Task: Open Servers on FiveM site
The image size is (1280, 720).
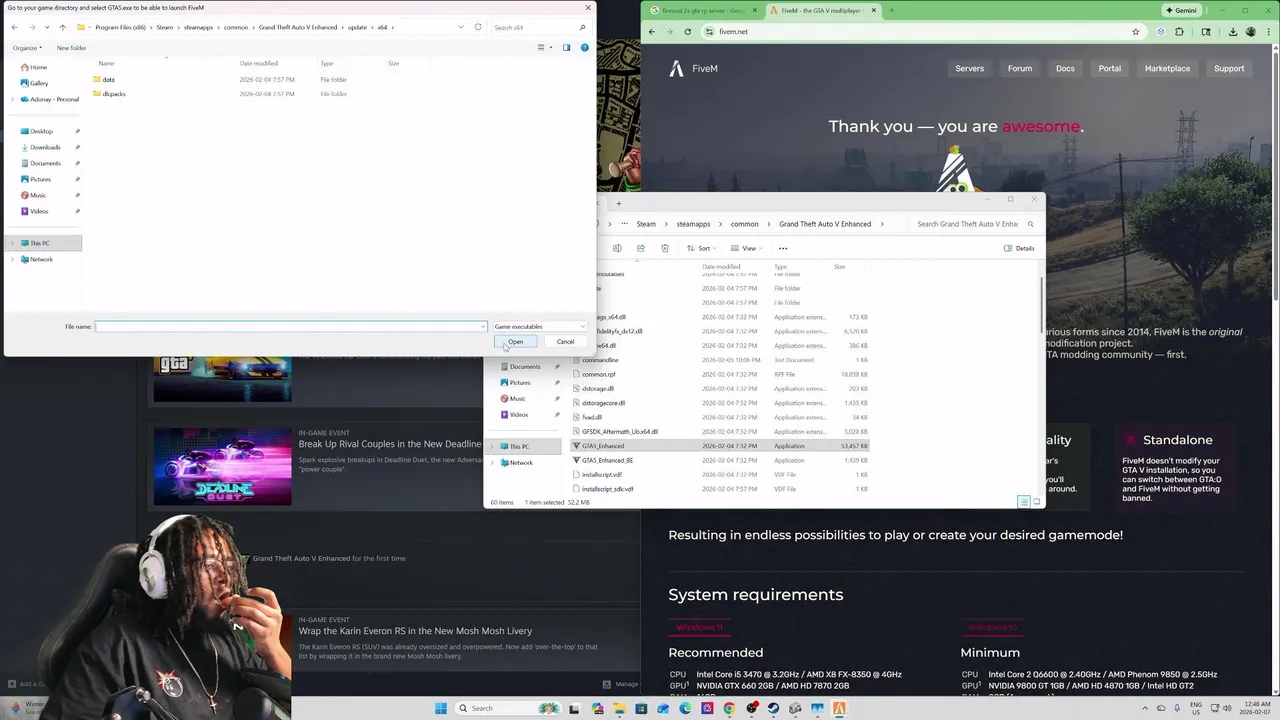Action: [969, 68]
